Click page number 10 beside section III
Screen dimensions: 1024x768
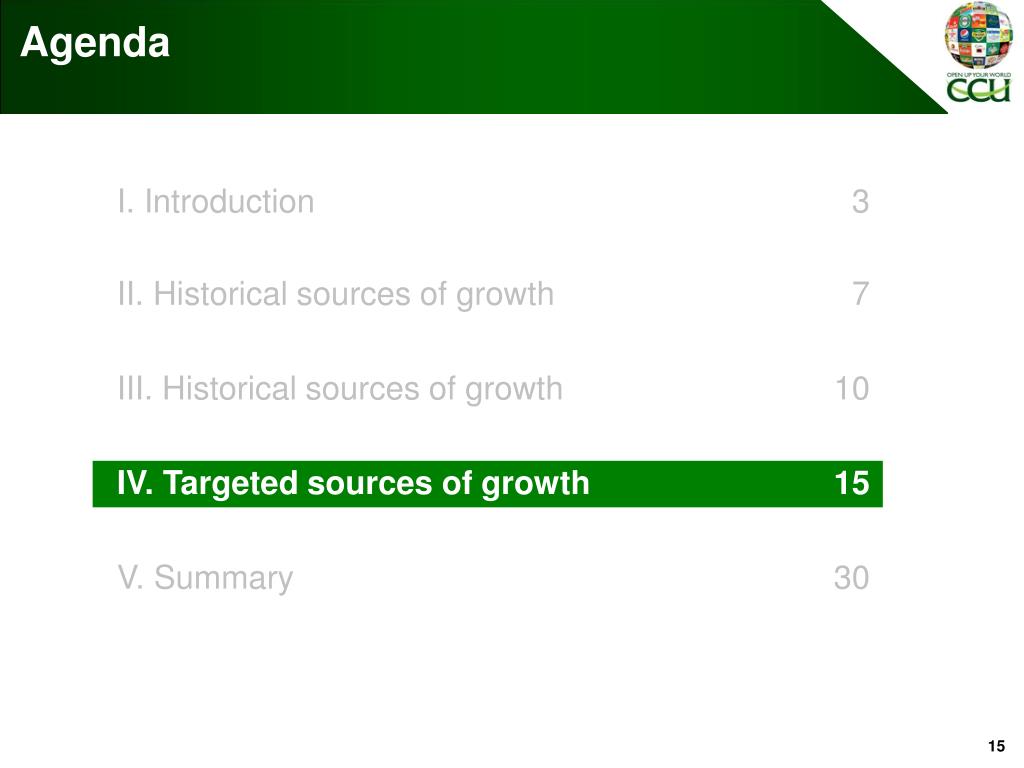click(852, 389)
